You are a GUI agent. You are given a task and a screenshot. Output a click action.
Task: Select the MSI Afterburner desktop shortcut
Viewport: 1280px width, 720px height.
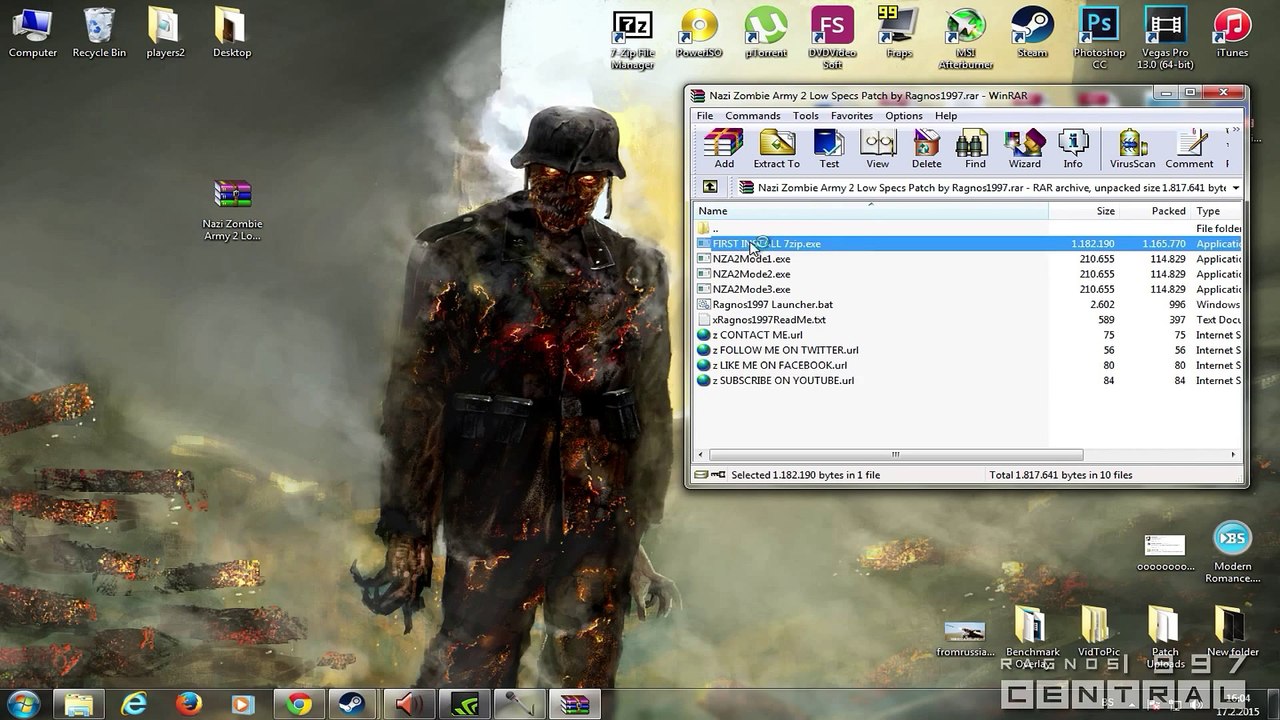[965, 40]
